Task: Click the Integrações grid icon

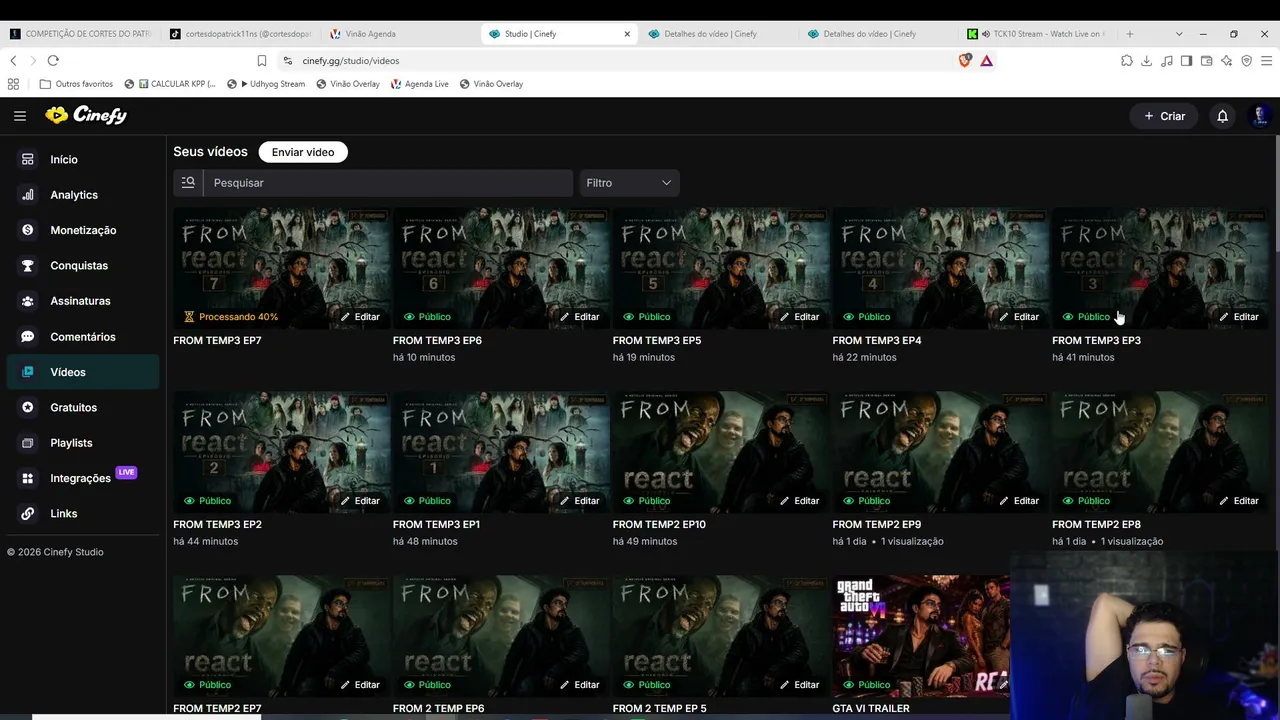Action: [x=28, y=478]
